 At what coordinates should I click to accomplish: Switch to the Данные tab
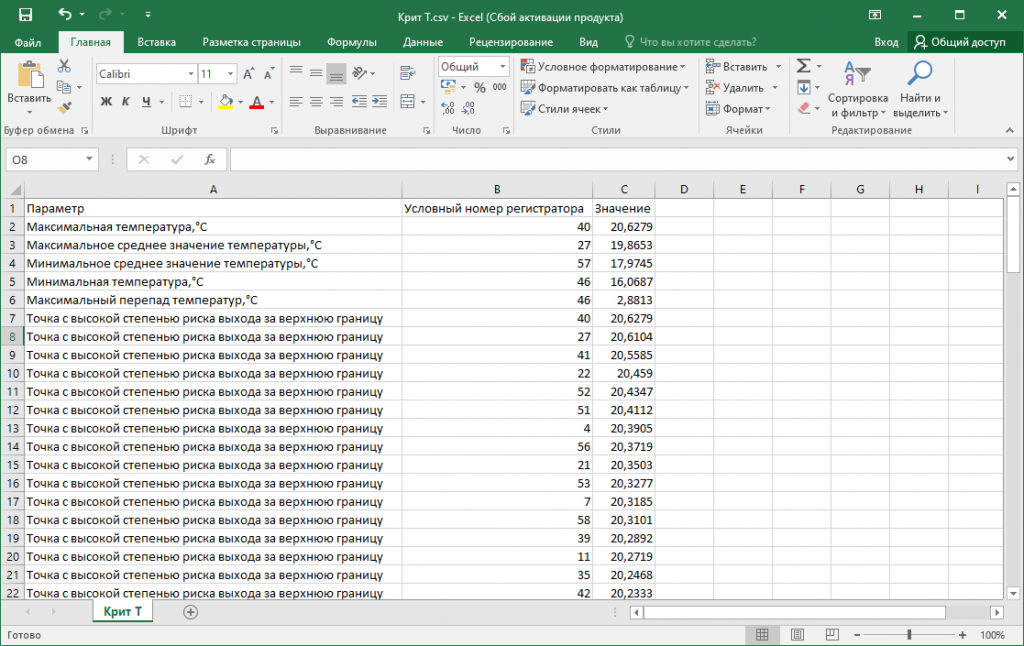[x=423, y=42]
